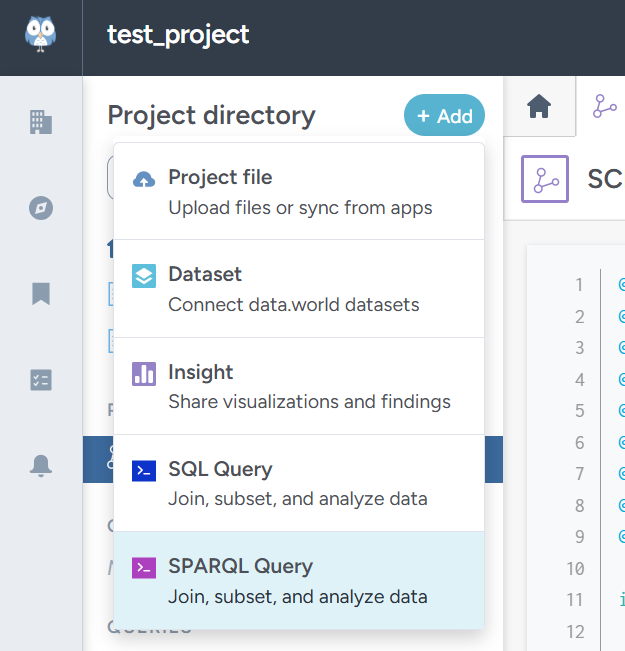
Task: Click the test_project title link
Action: [x=178, y=36]
